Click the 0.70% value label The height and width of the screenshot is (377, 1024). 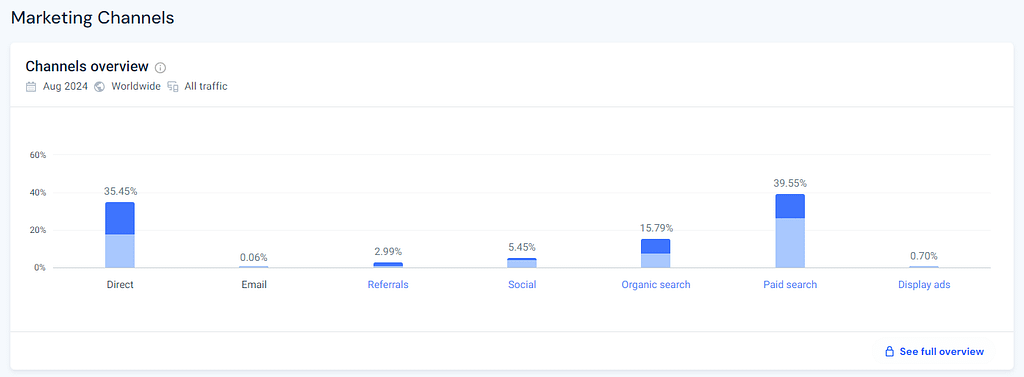(923, 256)
